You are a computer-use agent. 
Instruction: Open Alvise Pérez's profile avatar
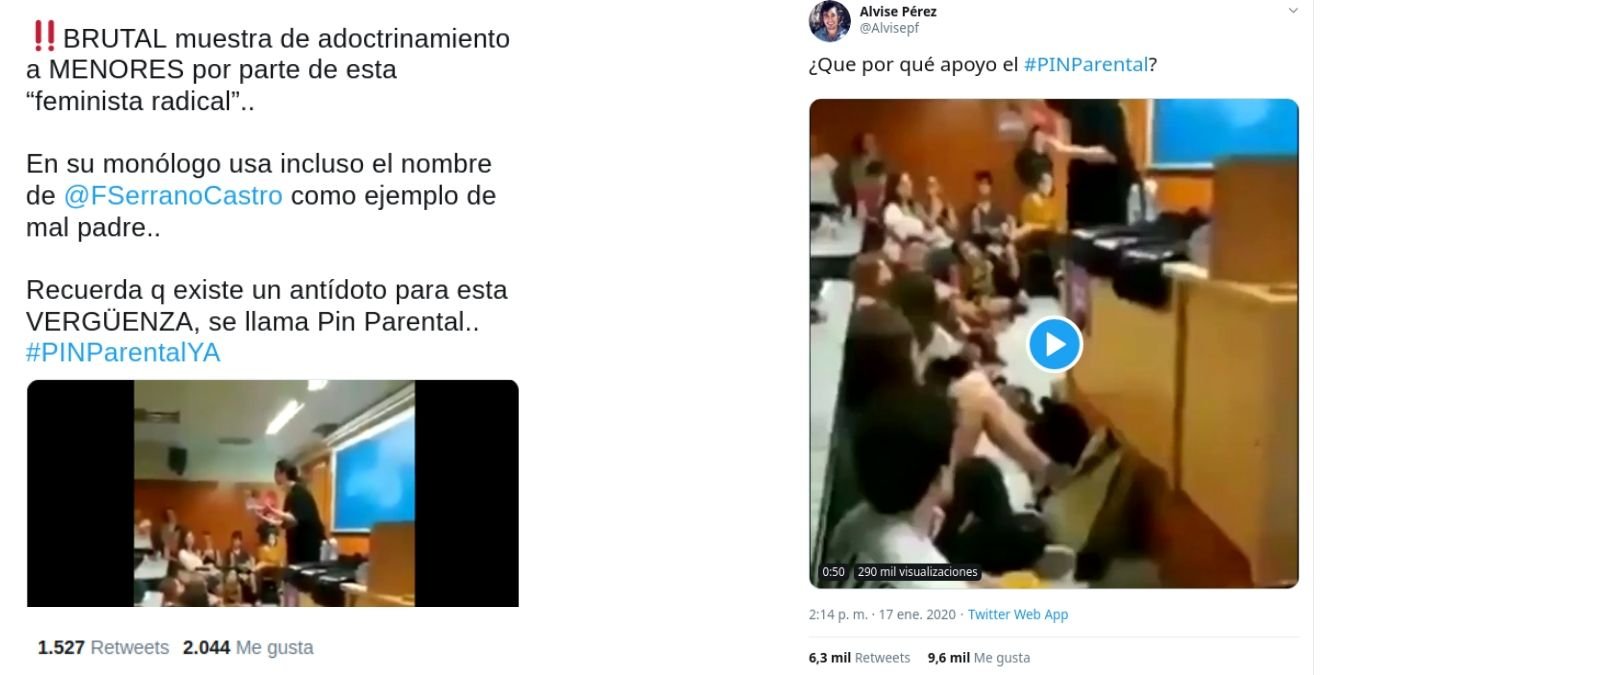click(829, 21)
